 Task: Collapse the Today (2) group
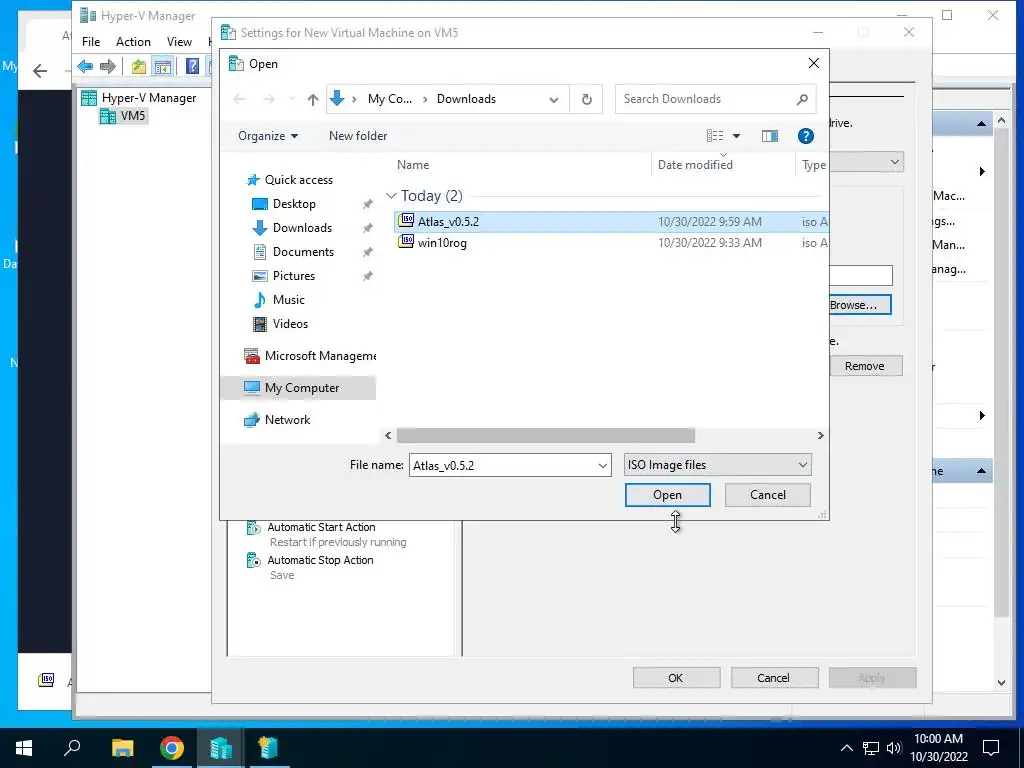391,196
